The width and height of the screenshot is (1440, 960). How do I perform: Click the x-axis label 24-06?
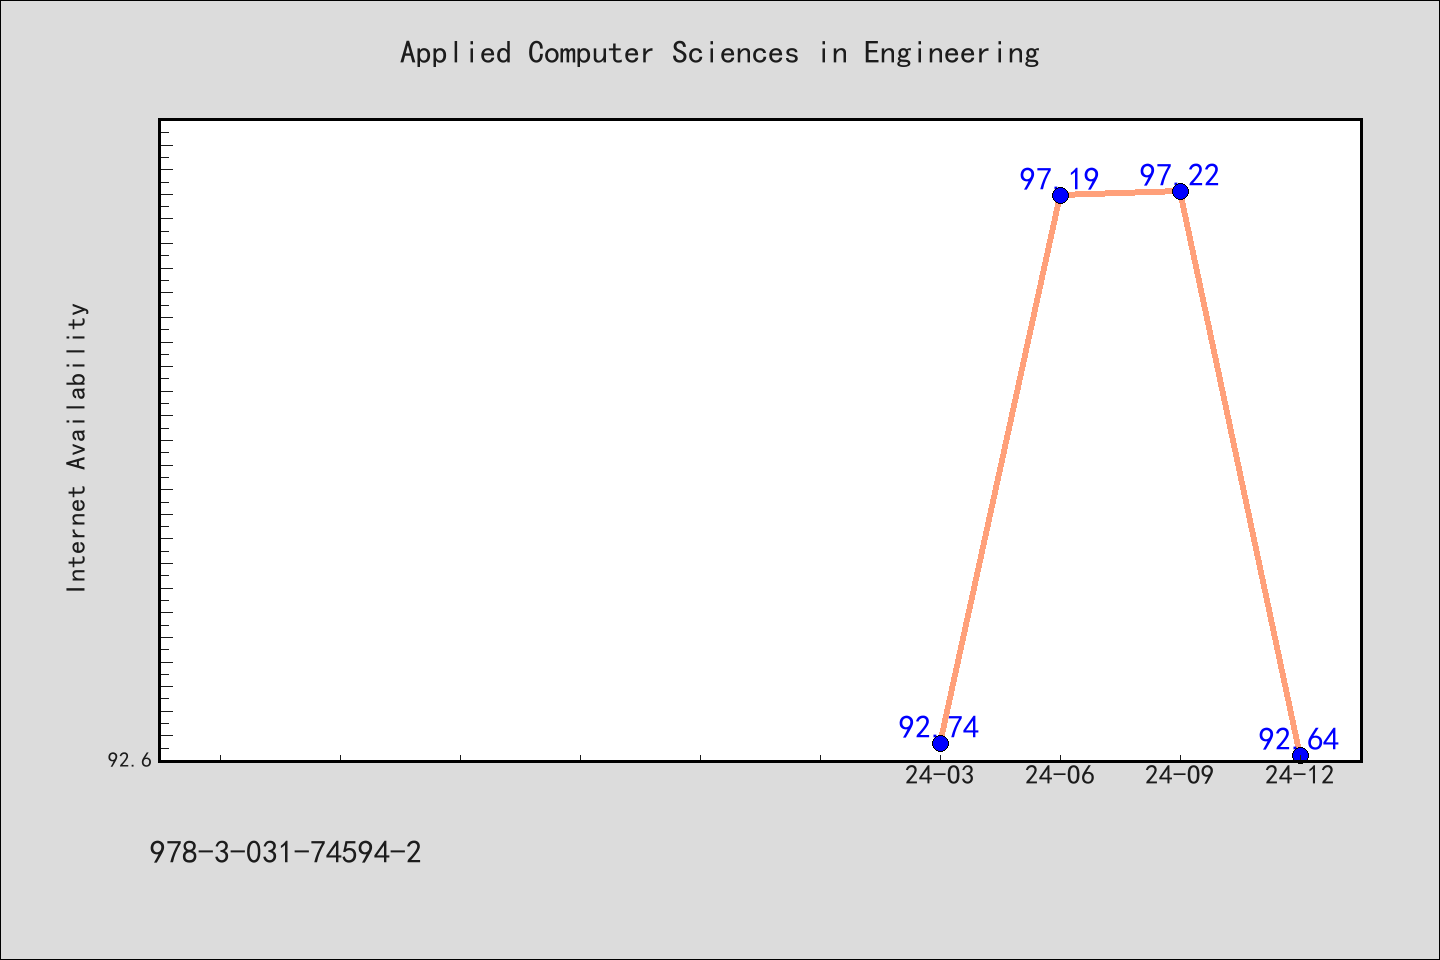tap(1060, 775)
